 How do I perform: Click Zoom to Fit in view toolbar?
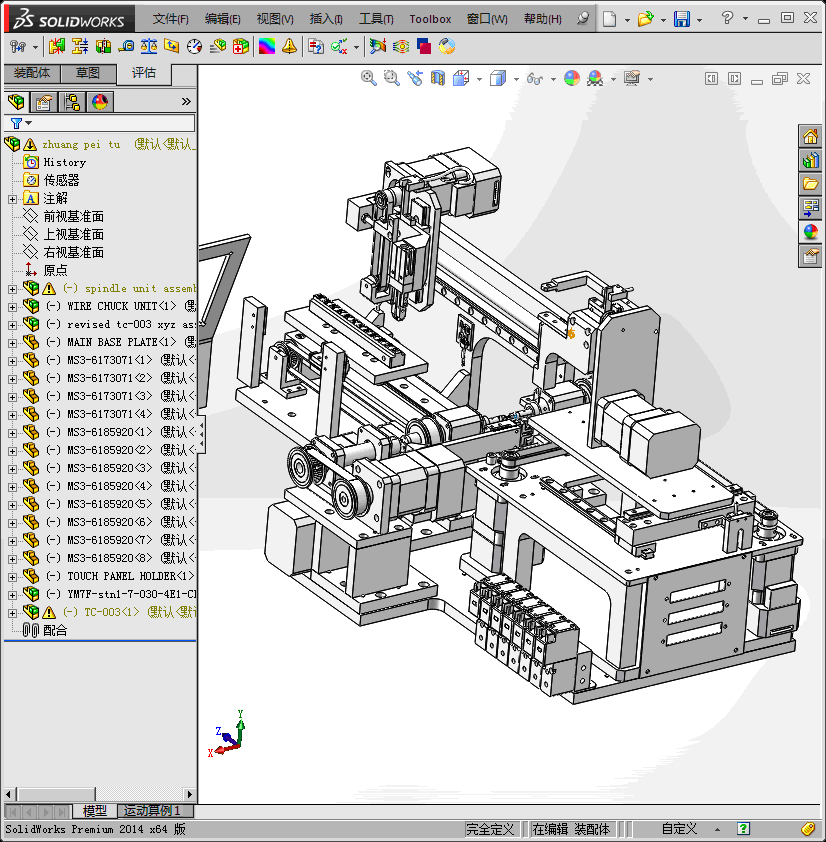(x=369, y=78)
